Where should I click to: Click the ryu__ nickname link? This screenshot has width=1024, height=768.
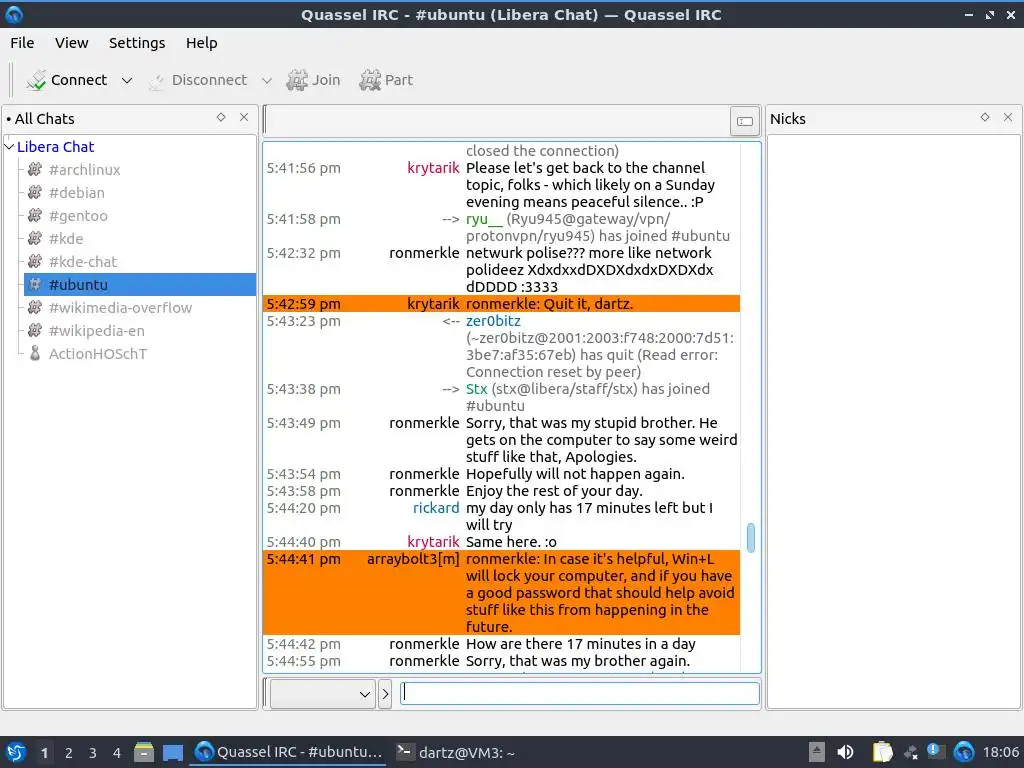click(x=484, y=219)
